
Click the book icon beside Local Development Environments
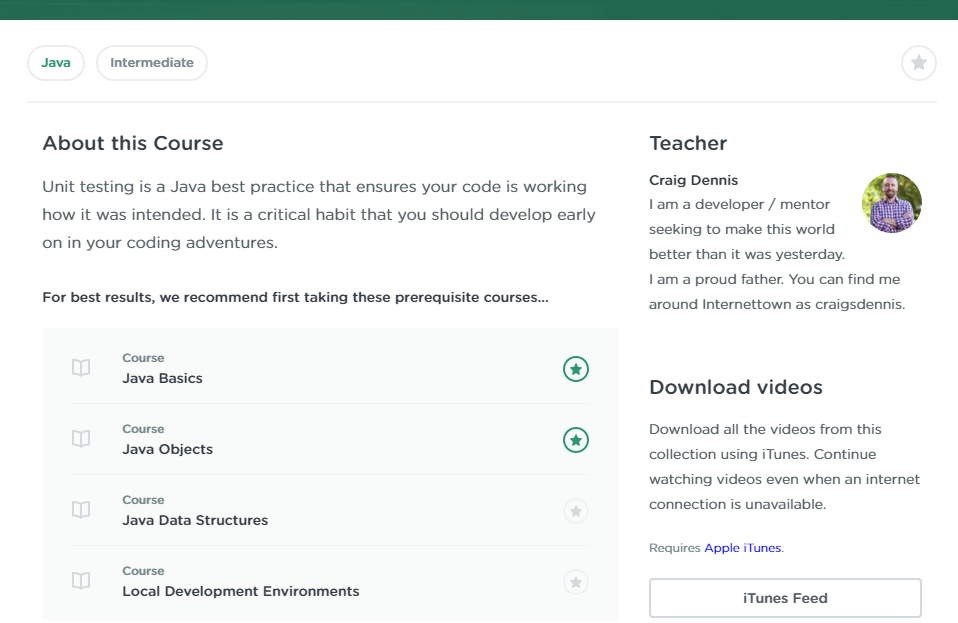click(81, 581)
